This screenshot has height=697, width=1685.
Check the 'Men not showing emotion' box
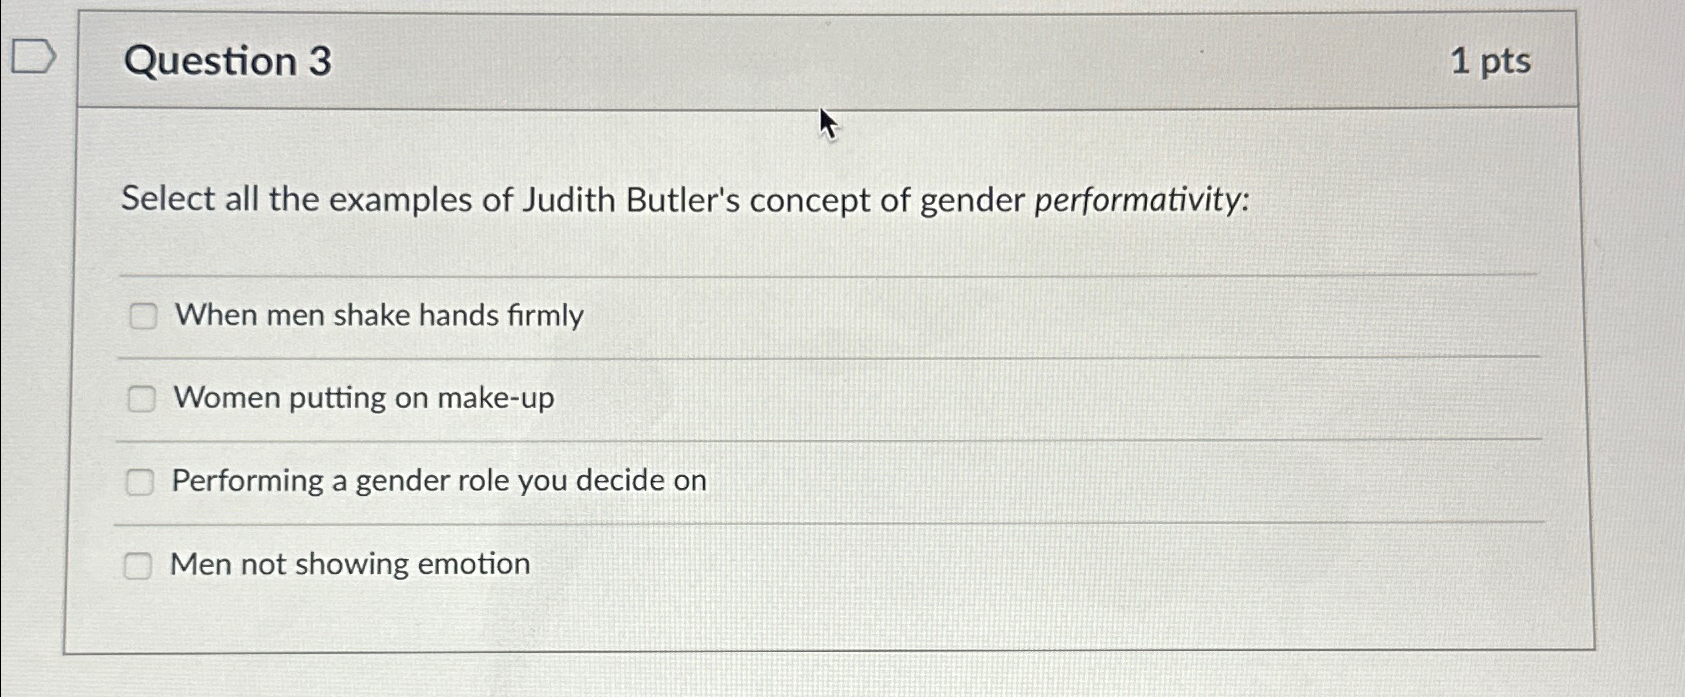pyautogui.click(x=139, y=565)
